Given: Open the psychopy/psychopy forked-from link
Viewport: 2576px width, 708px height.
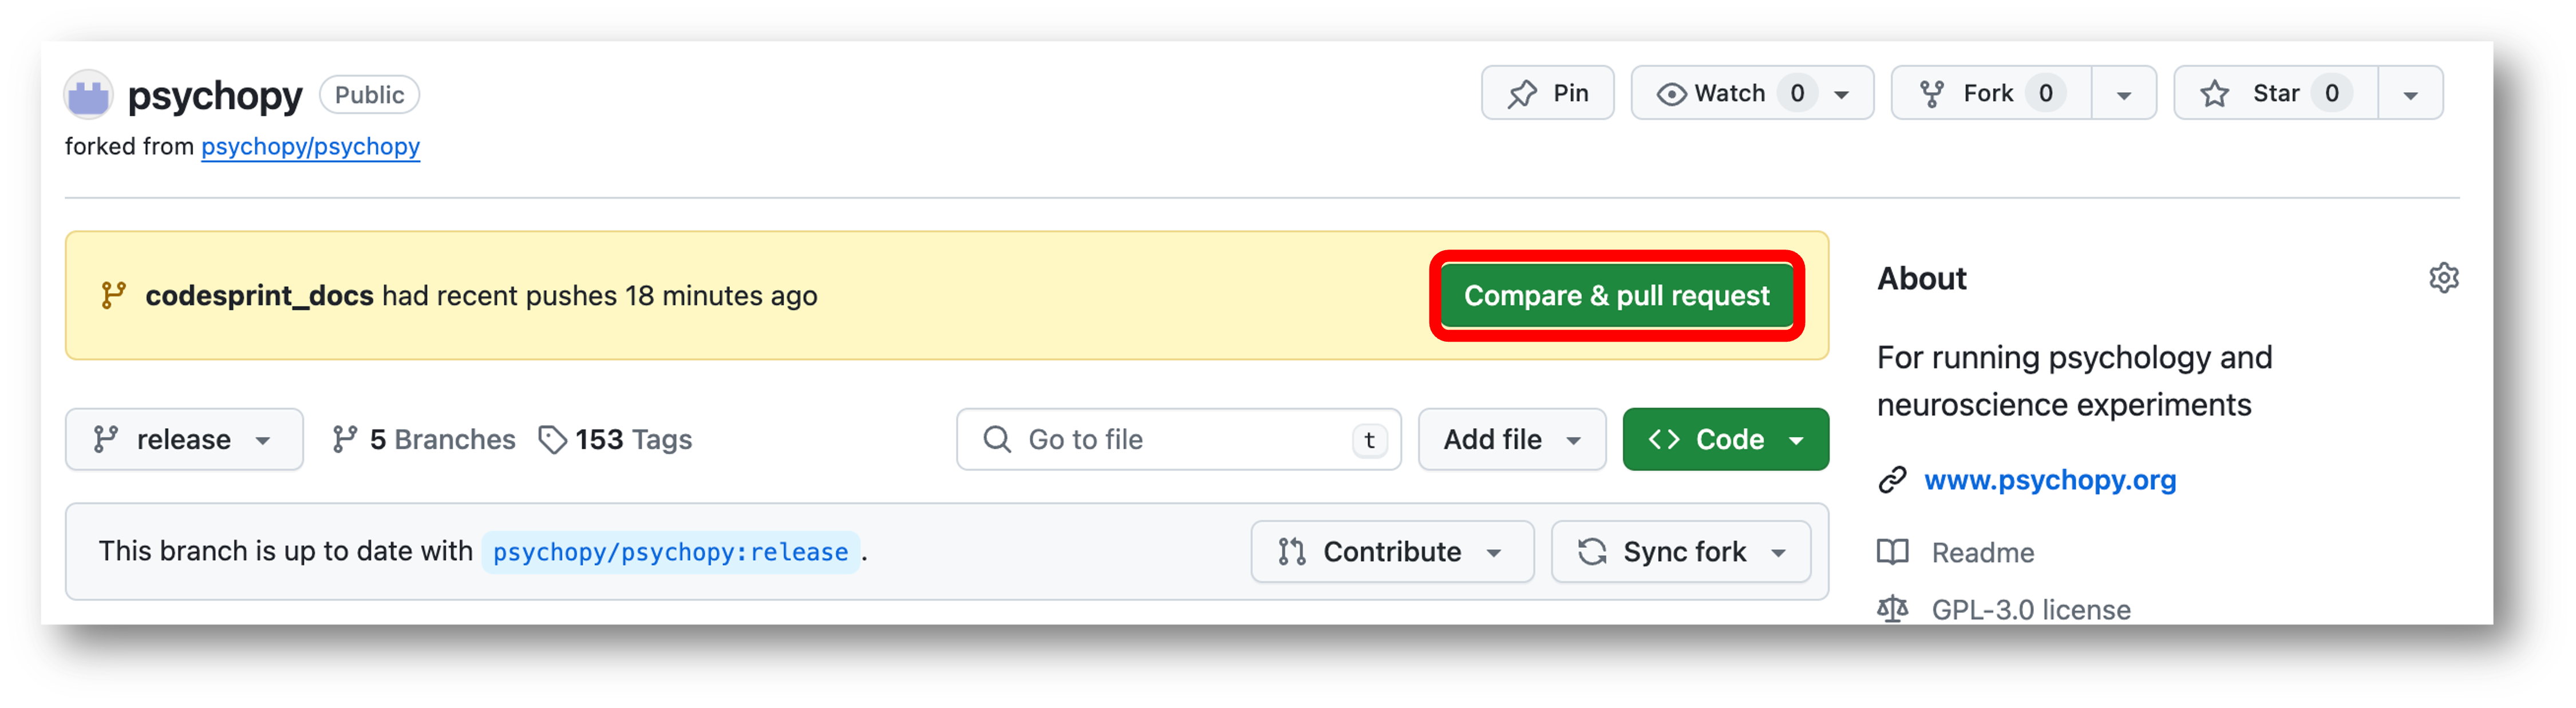Looking at the screenshot, I should tap(310, 147).
